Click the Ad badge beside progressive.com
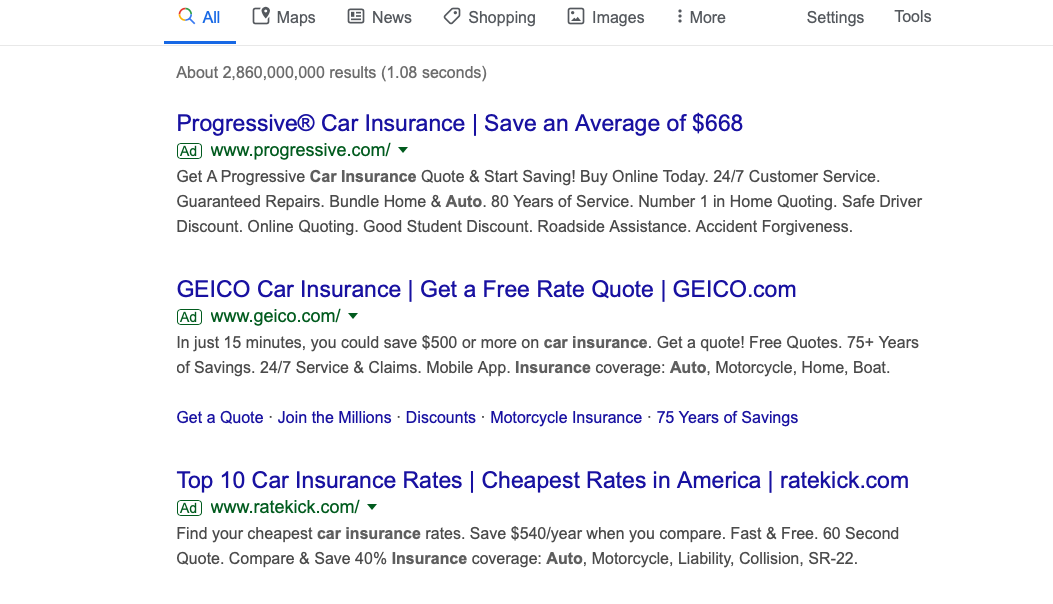The height and width of the screenshot is (604, 1053). click(189, 151)
